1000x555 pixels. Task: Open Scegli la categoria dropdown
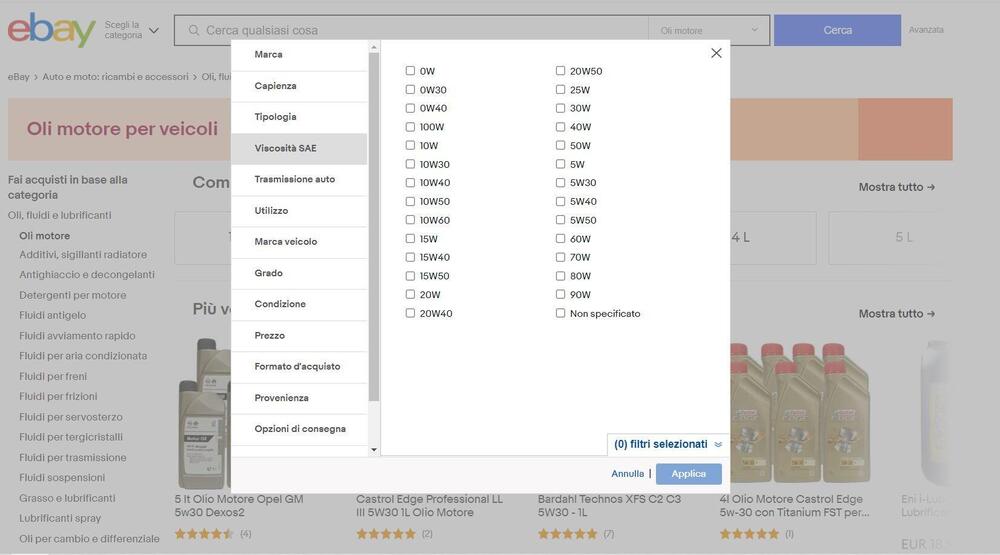[131, 30]
